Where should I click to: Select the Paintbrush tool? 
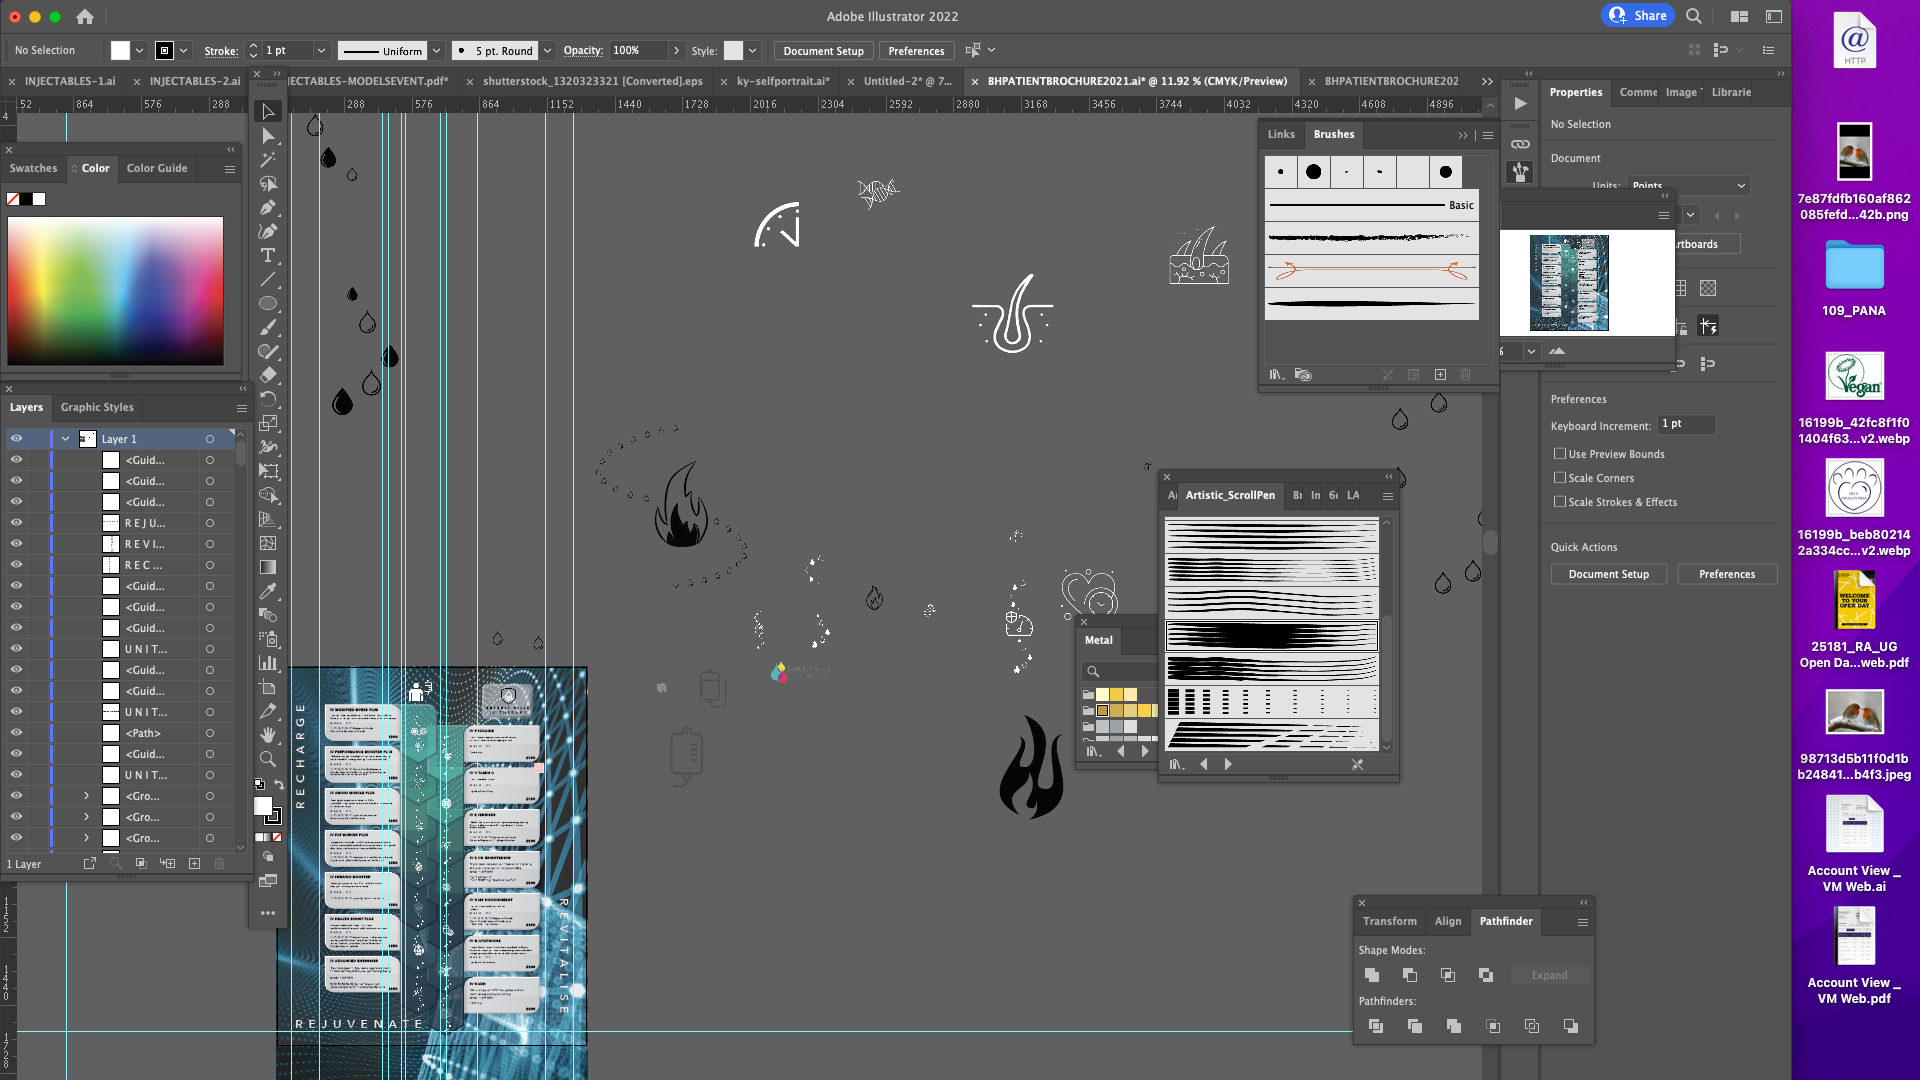tap(268, 328)
